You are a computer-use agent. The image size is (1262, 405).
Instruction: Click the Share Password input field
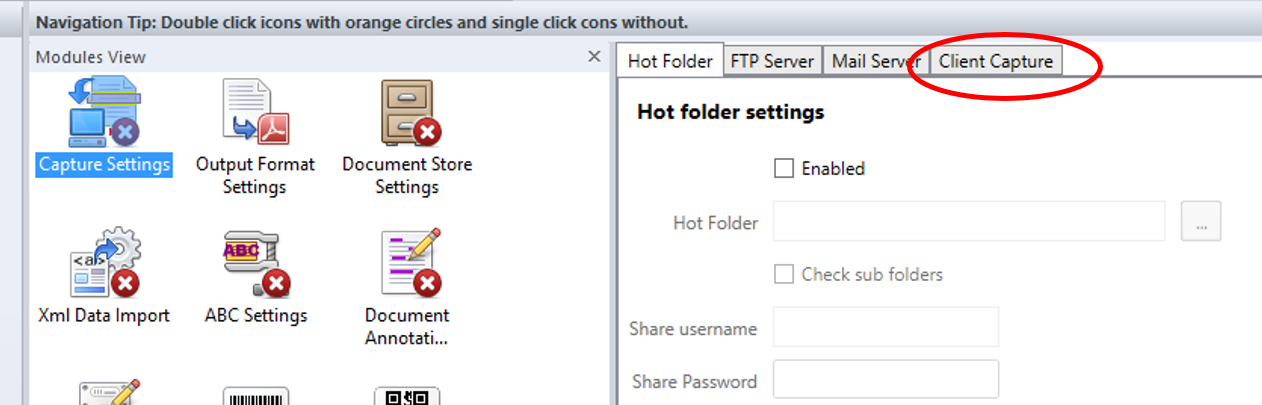point(886,380)
